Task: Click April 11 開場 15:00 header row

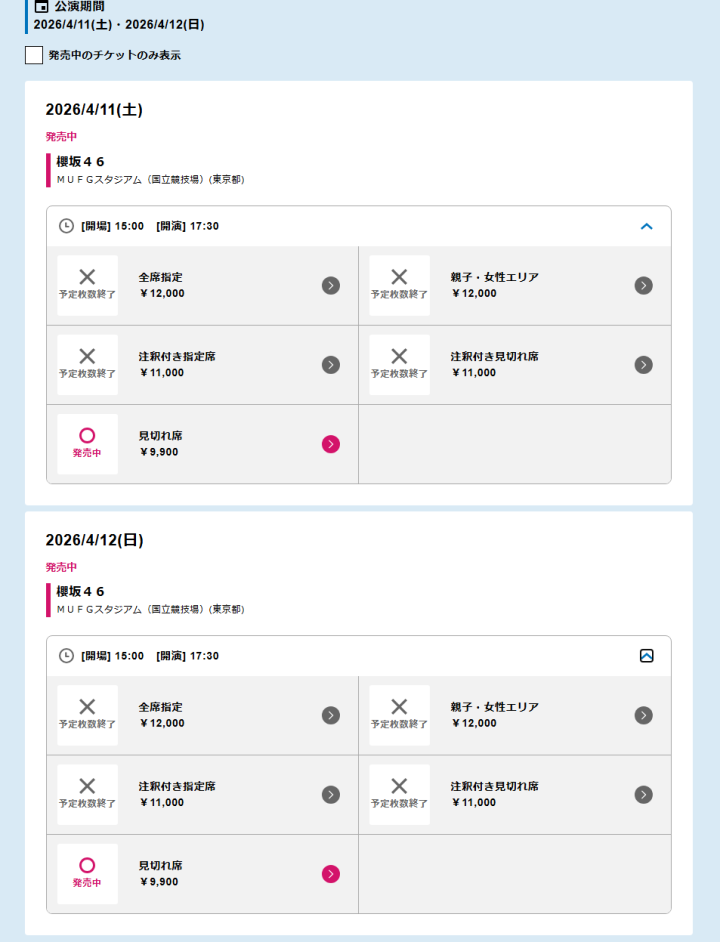Action: 150,226
